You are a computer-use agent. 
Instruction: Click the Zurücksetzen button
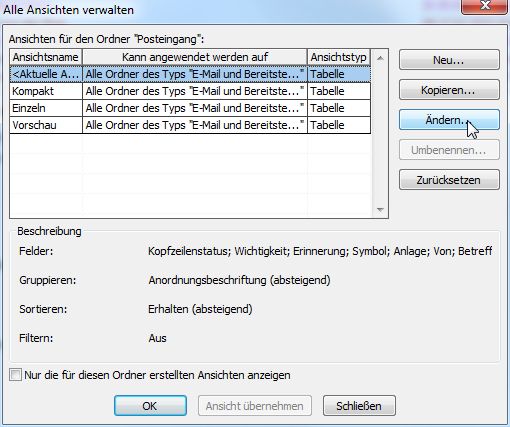click(449, 180)
